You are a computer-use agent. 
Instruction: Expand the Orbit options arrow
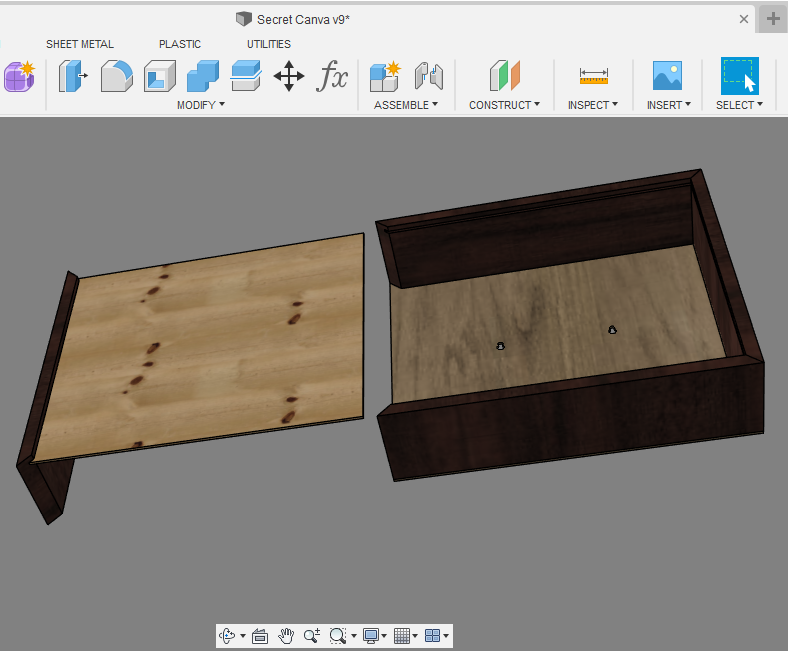[x=243, y=636]
